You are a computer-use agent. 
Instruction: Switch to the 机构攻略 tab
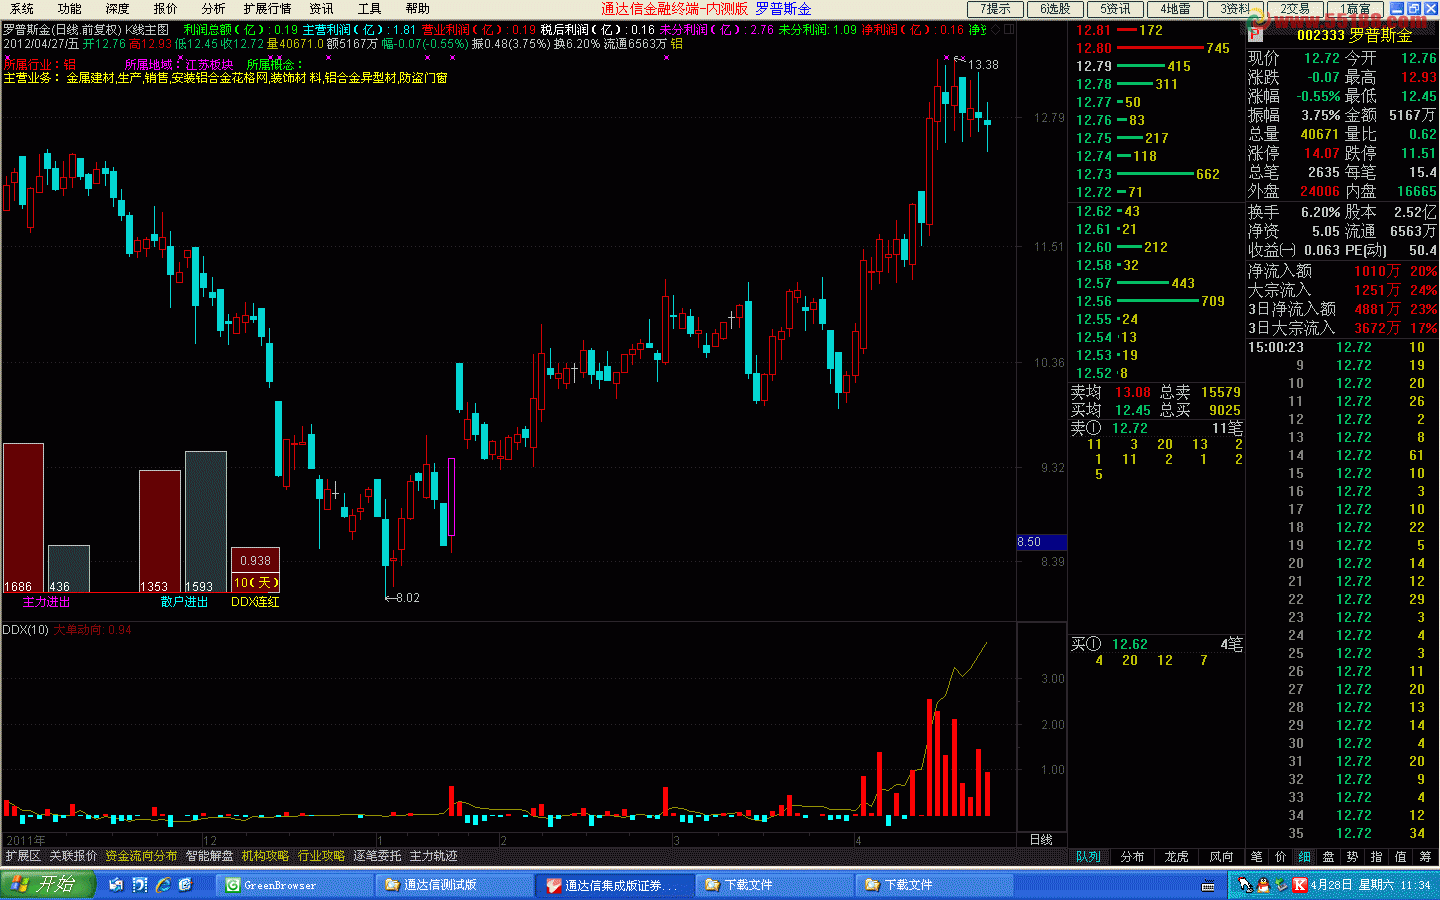[x=265, y=856]
